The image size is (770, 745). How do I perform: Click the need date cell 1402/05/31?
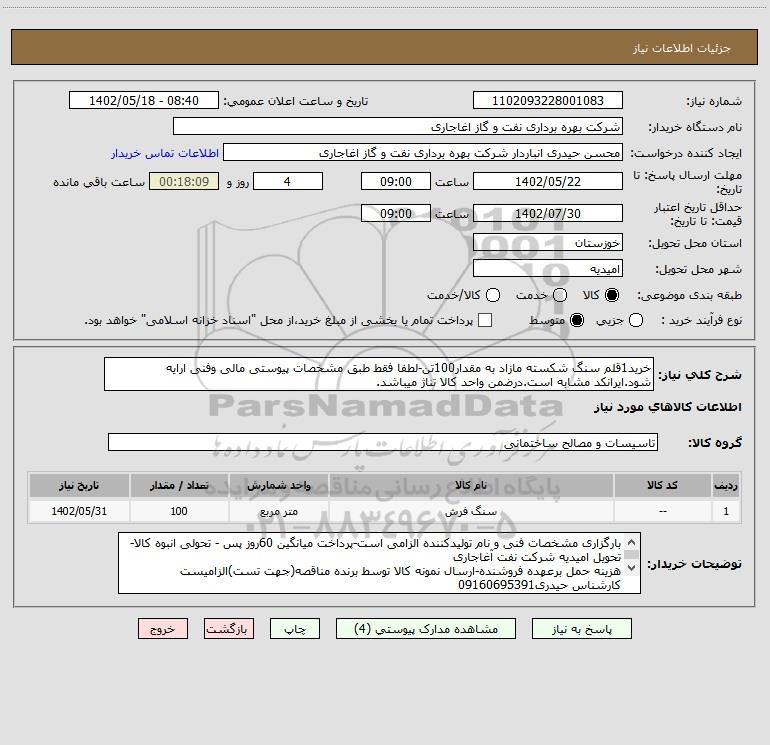click(x=79, y=511)
